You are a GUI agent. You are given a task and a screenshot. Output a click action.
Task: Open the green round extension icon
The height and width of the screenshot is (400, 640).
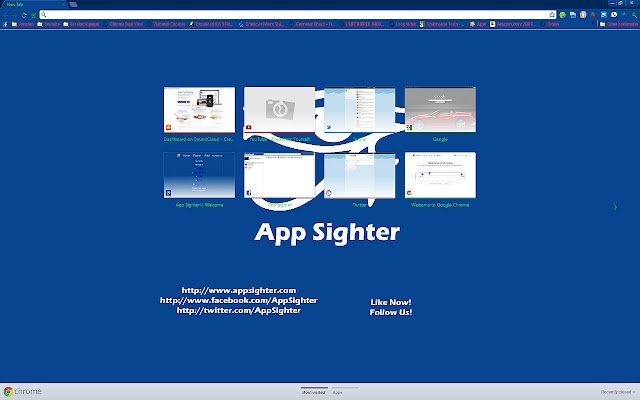click(x=563, y=15)
